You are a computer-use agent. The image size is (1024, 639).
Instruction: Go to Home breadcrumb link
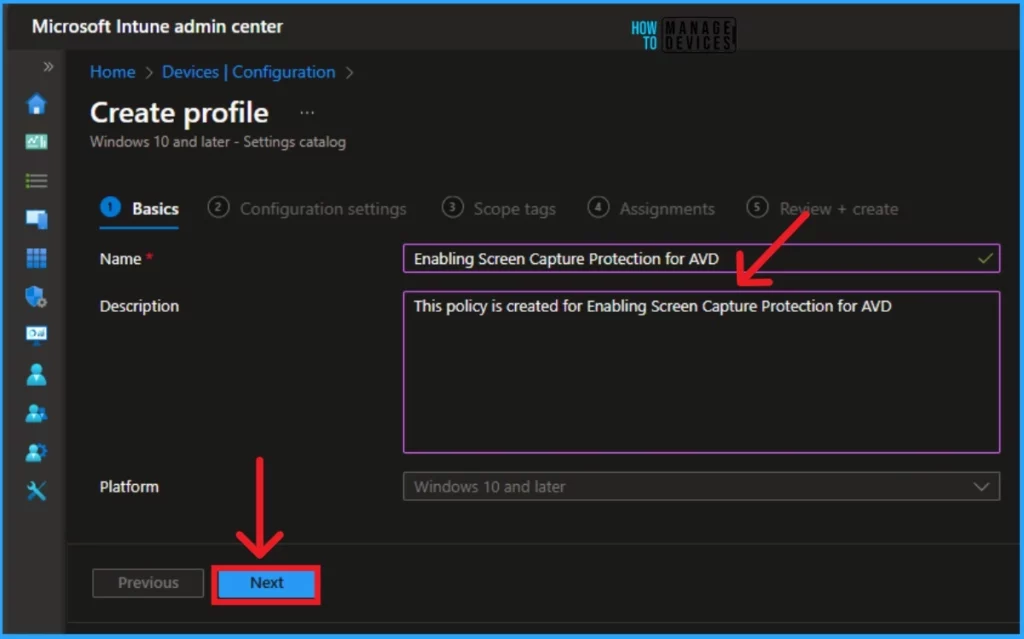[x=112, y=72]
